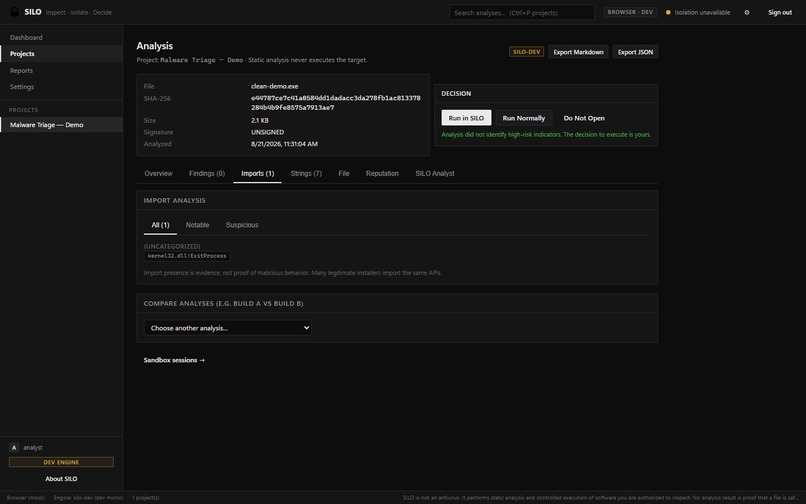Click the Browser (mock) status bar entry
This screenshot has width=806, height=504.
[x=26, y=498]
